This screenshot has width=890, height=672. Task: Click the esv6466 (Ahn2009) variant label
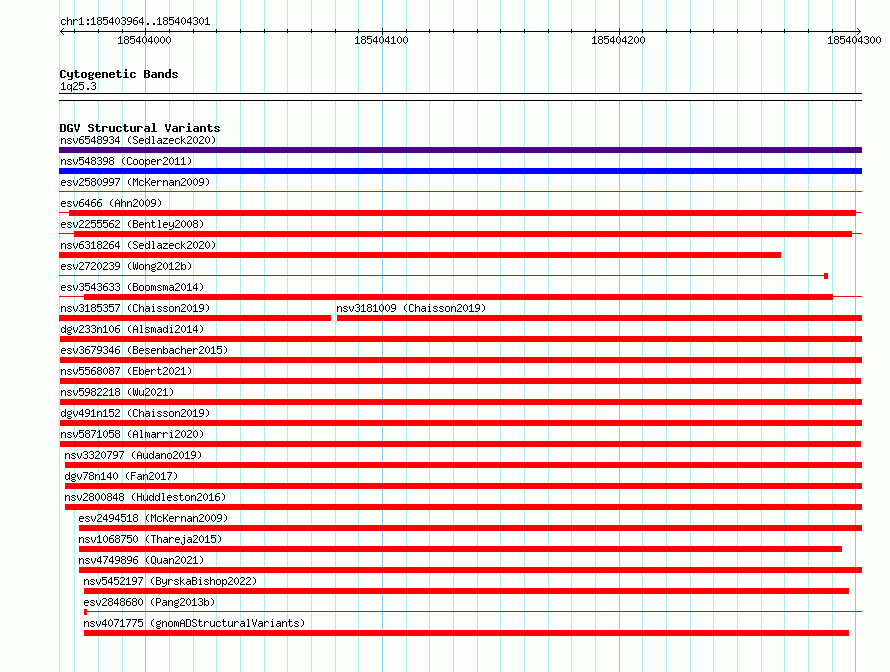tap(111, 203)
